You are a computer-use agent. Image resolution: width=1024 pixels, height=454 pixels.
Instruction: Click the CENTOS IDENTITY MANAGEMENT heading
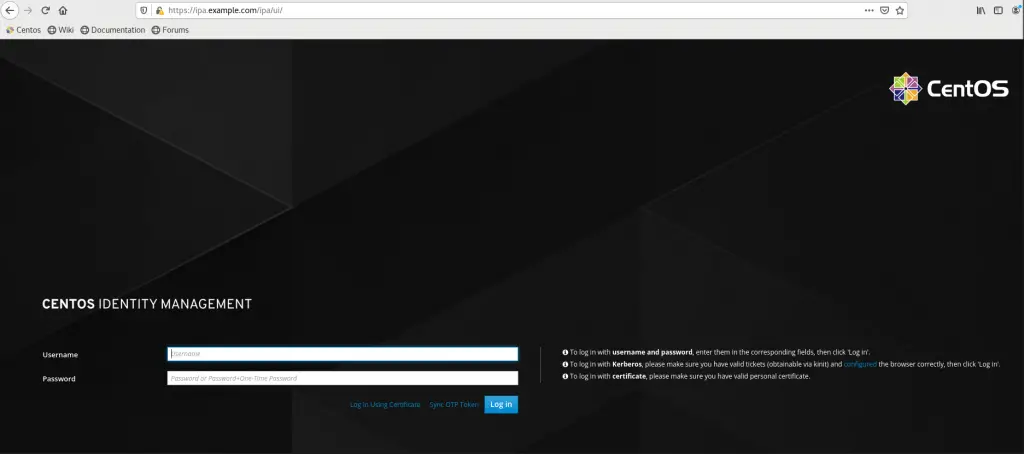coord(147,304)
